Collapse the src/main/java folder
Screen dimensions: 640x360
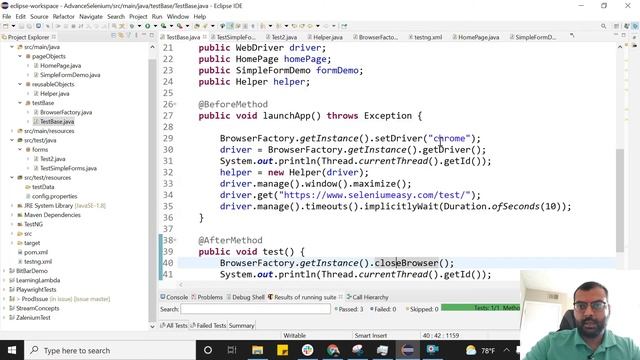click(x=12, y=47)
